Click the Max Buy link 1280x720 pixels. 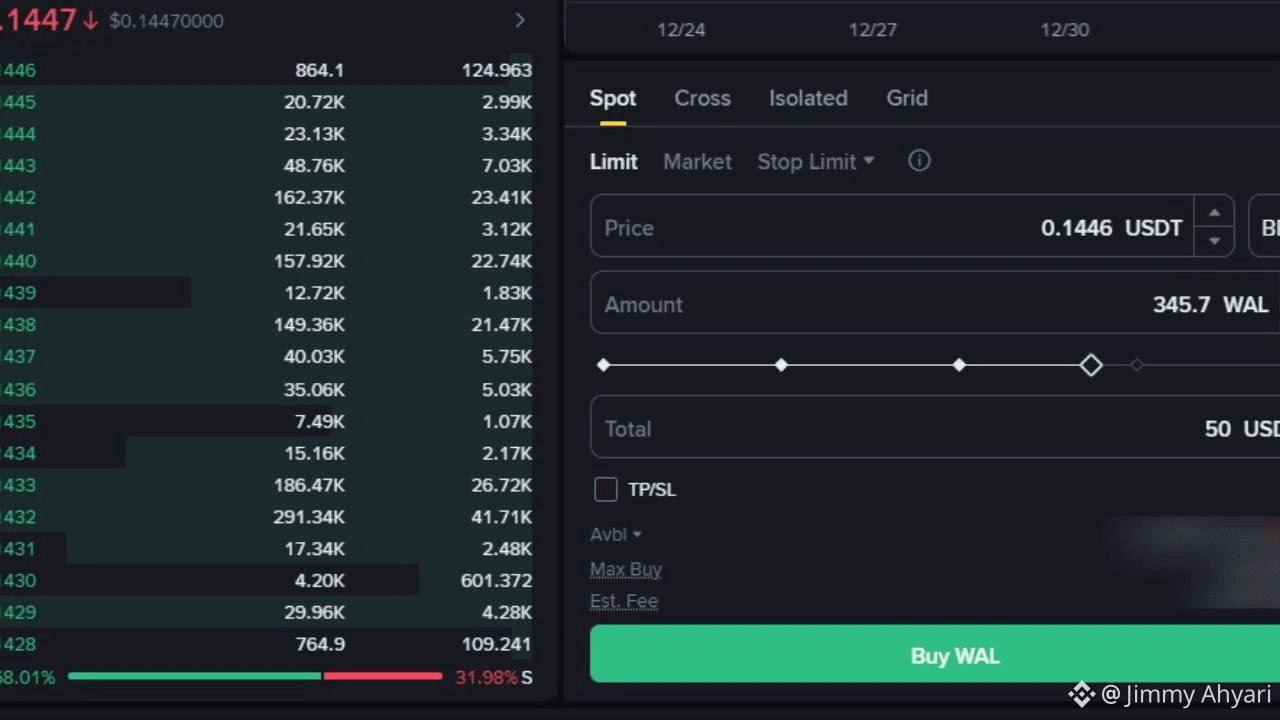(626, 569)
